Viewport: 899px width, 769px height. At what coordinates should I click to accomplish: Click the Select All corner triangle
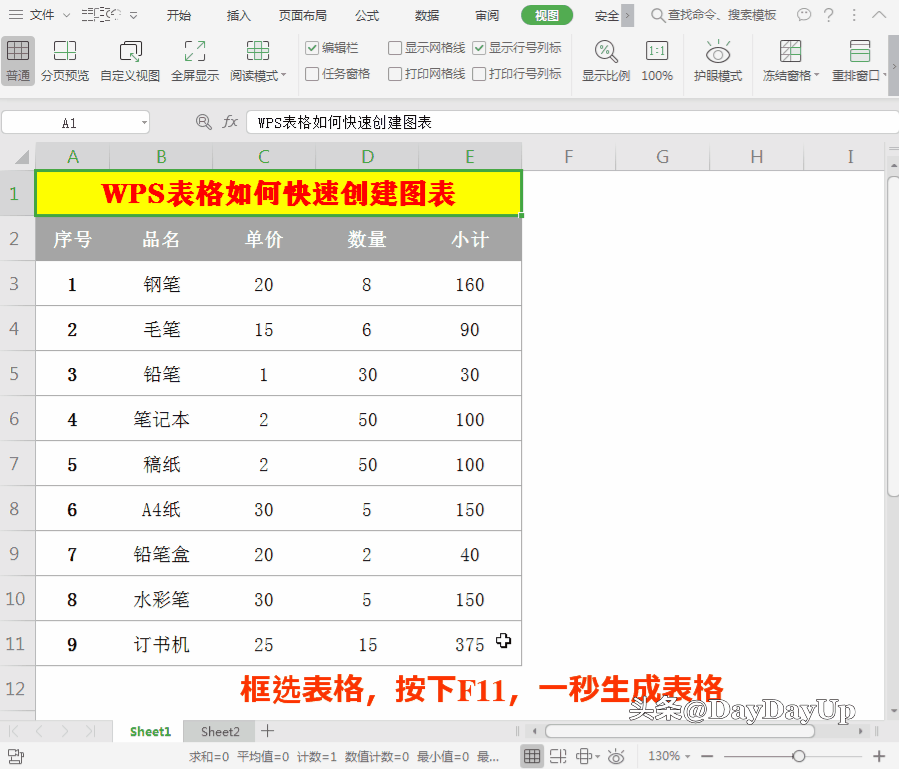tap(21, 157)
